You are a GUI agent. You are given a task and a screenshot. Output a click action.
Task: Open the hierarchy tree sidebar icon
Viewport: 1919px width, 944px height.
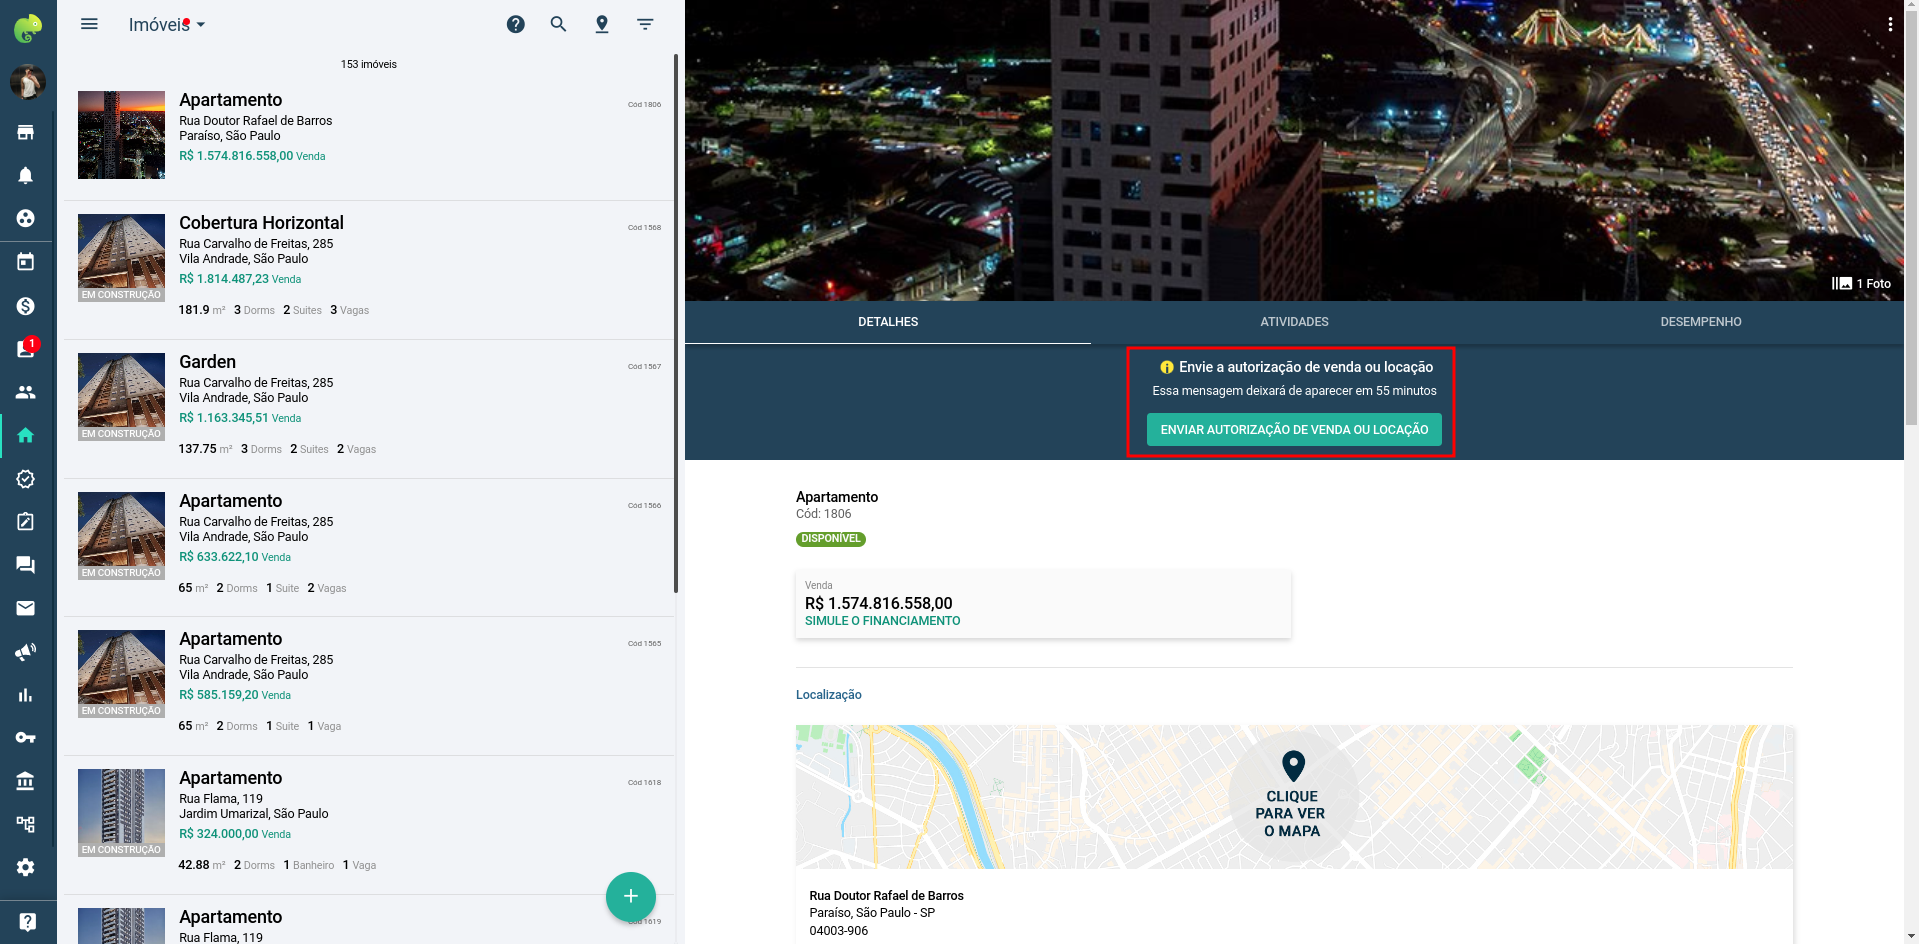(26, 824)
